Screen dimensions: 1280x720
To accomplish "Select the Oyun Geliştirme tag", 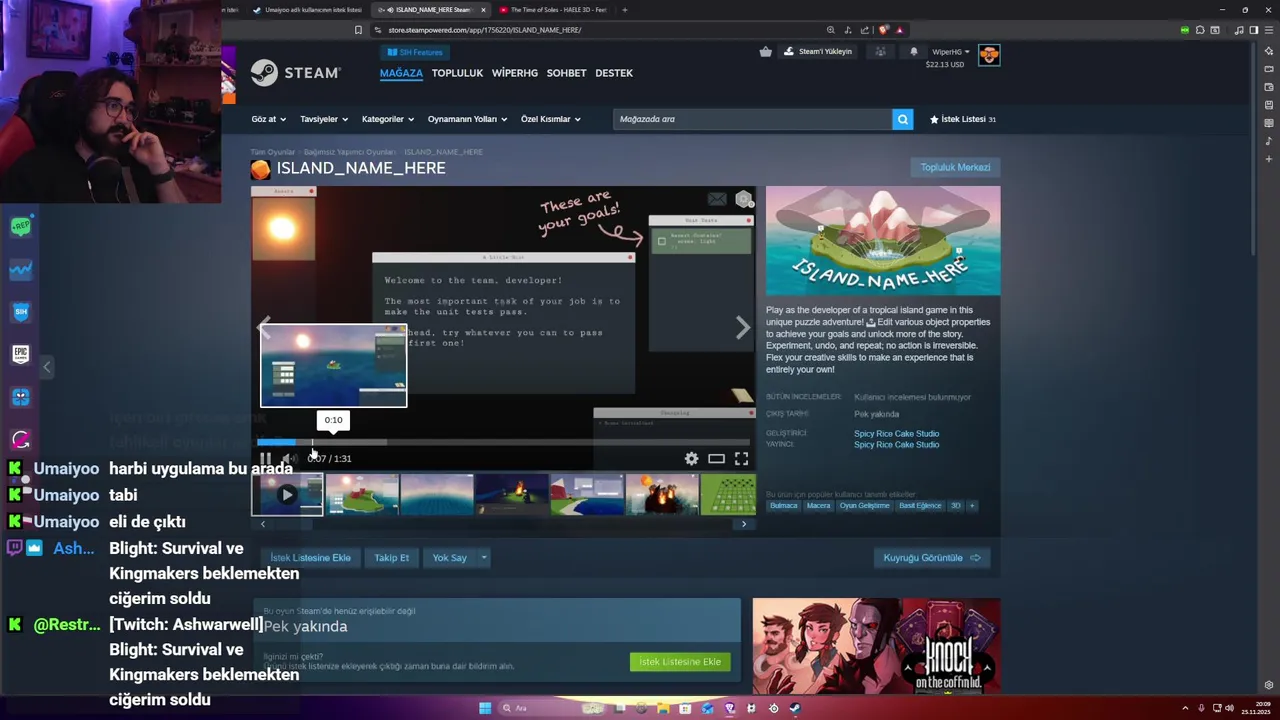I will click(x=864, y=506).
